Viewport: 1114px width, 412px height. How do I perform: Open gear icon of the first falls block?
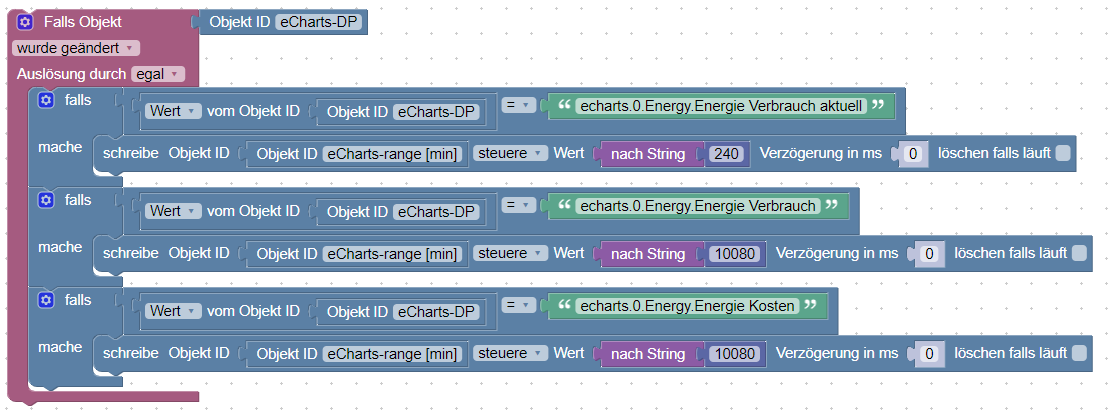[46, 101]
